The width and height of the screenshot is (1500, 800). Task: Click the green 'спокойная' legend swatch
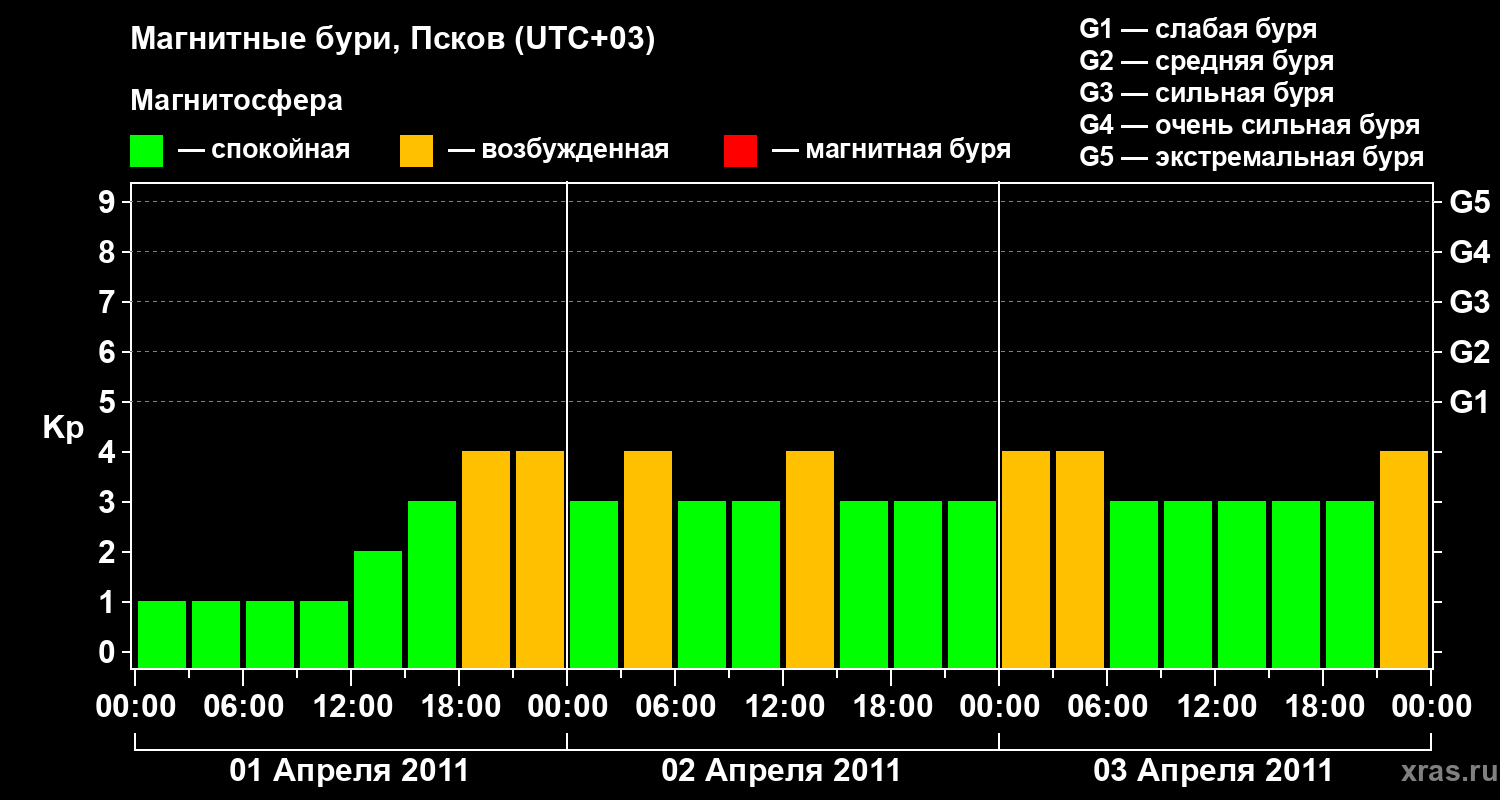[147, 151]
